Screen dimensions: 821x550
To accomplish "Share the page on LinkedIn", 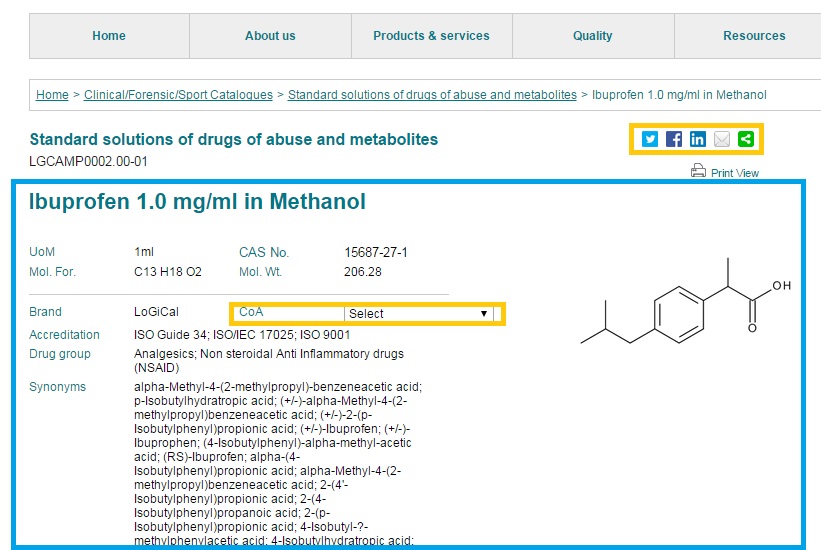I will click(x=698, y=139).
